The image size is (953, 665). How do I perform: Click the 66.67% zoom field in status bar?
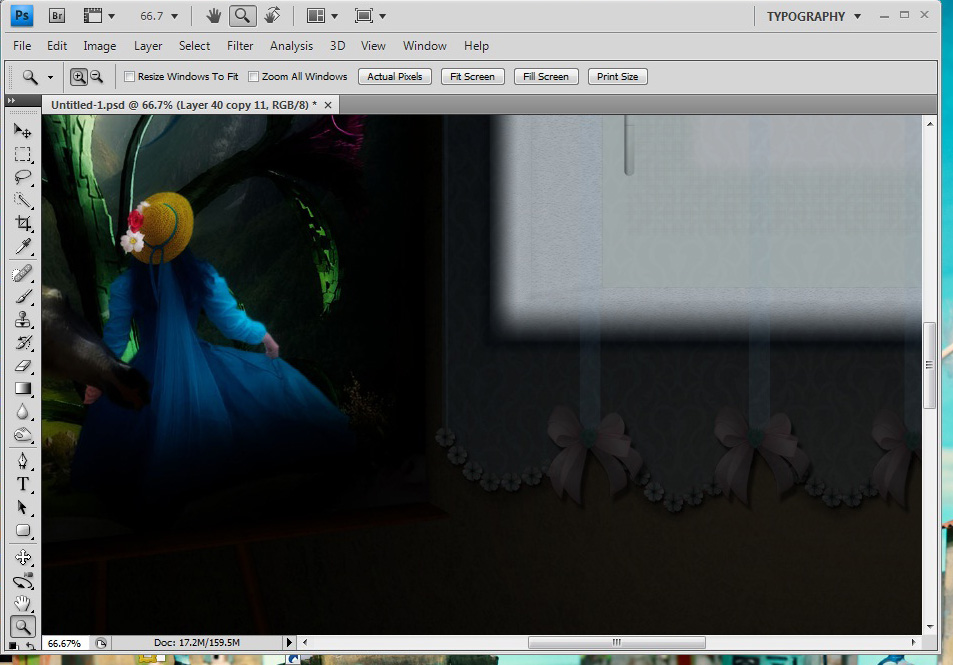click(x=64, y=643)
